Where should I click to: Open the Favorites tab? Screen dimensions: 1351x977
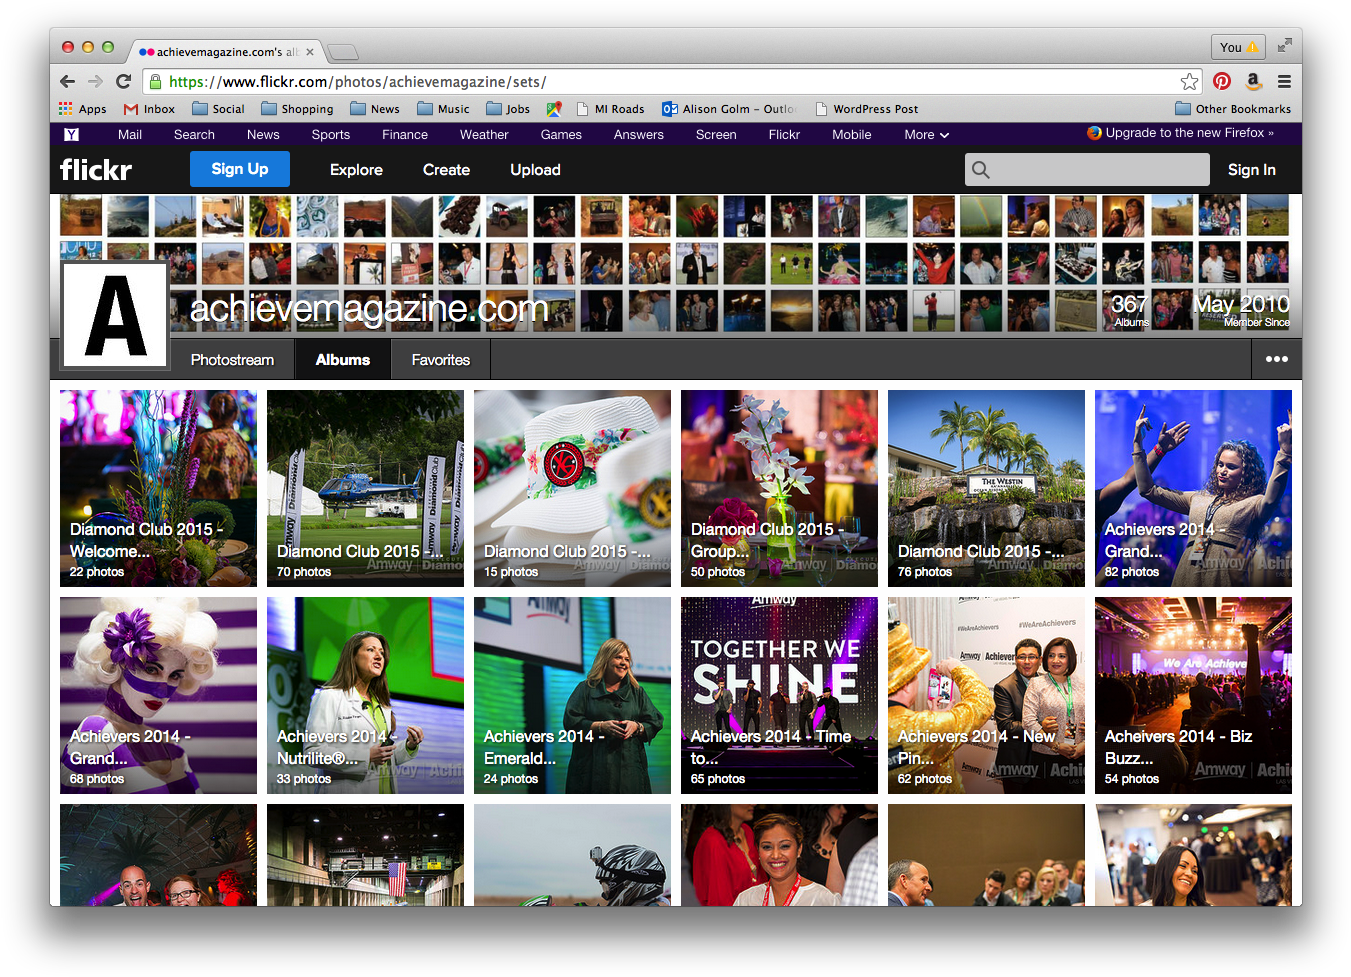pyautogui.click(x=440, y=360)
